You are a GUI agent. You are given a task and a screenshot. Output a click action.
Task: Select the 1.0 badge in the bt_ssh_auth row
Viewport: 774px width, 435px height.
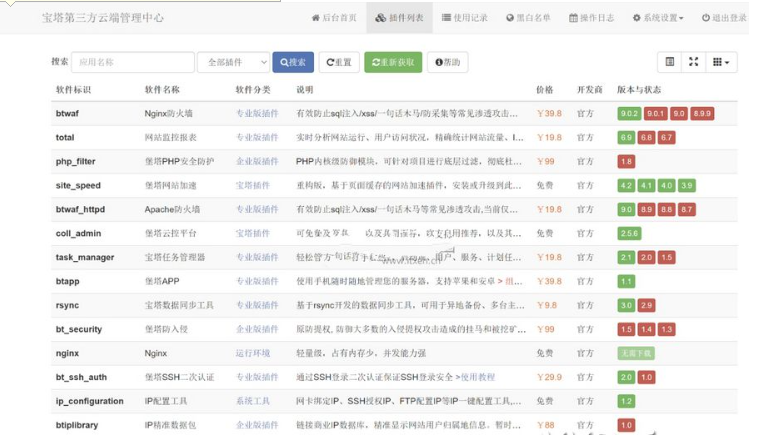tap(647, 377)
